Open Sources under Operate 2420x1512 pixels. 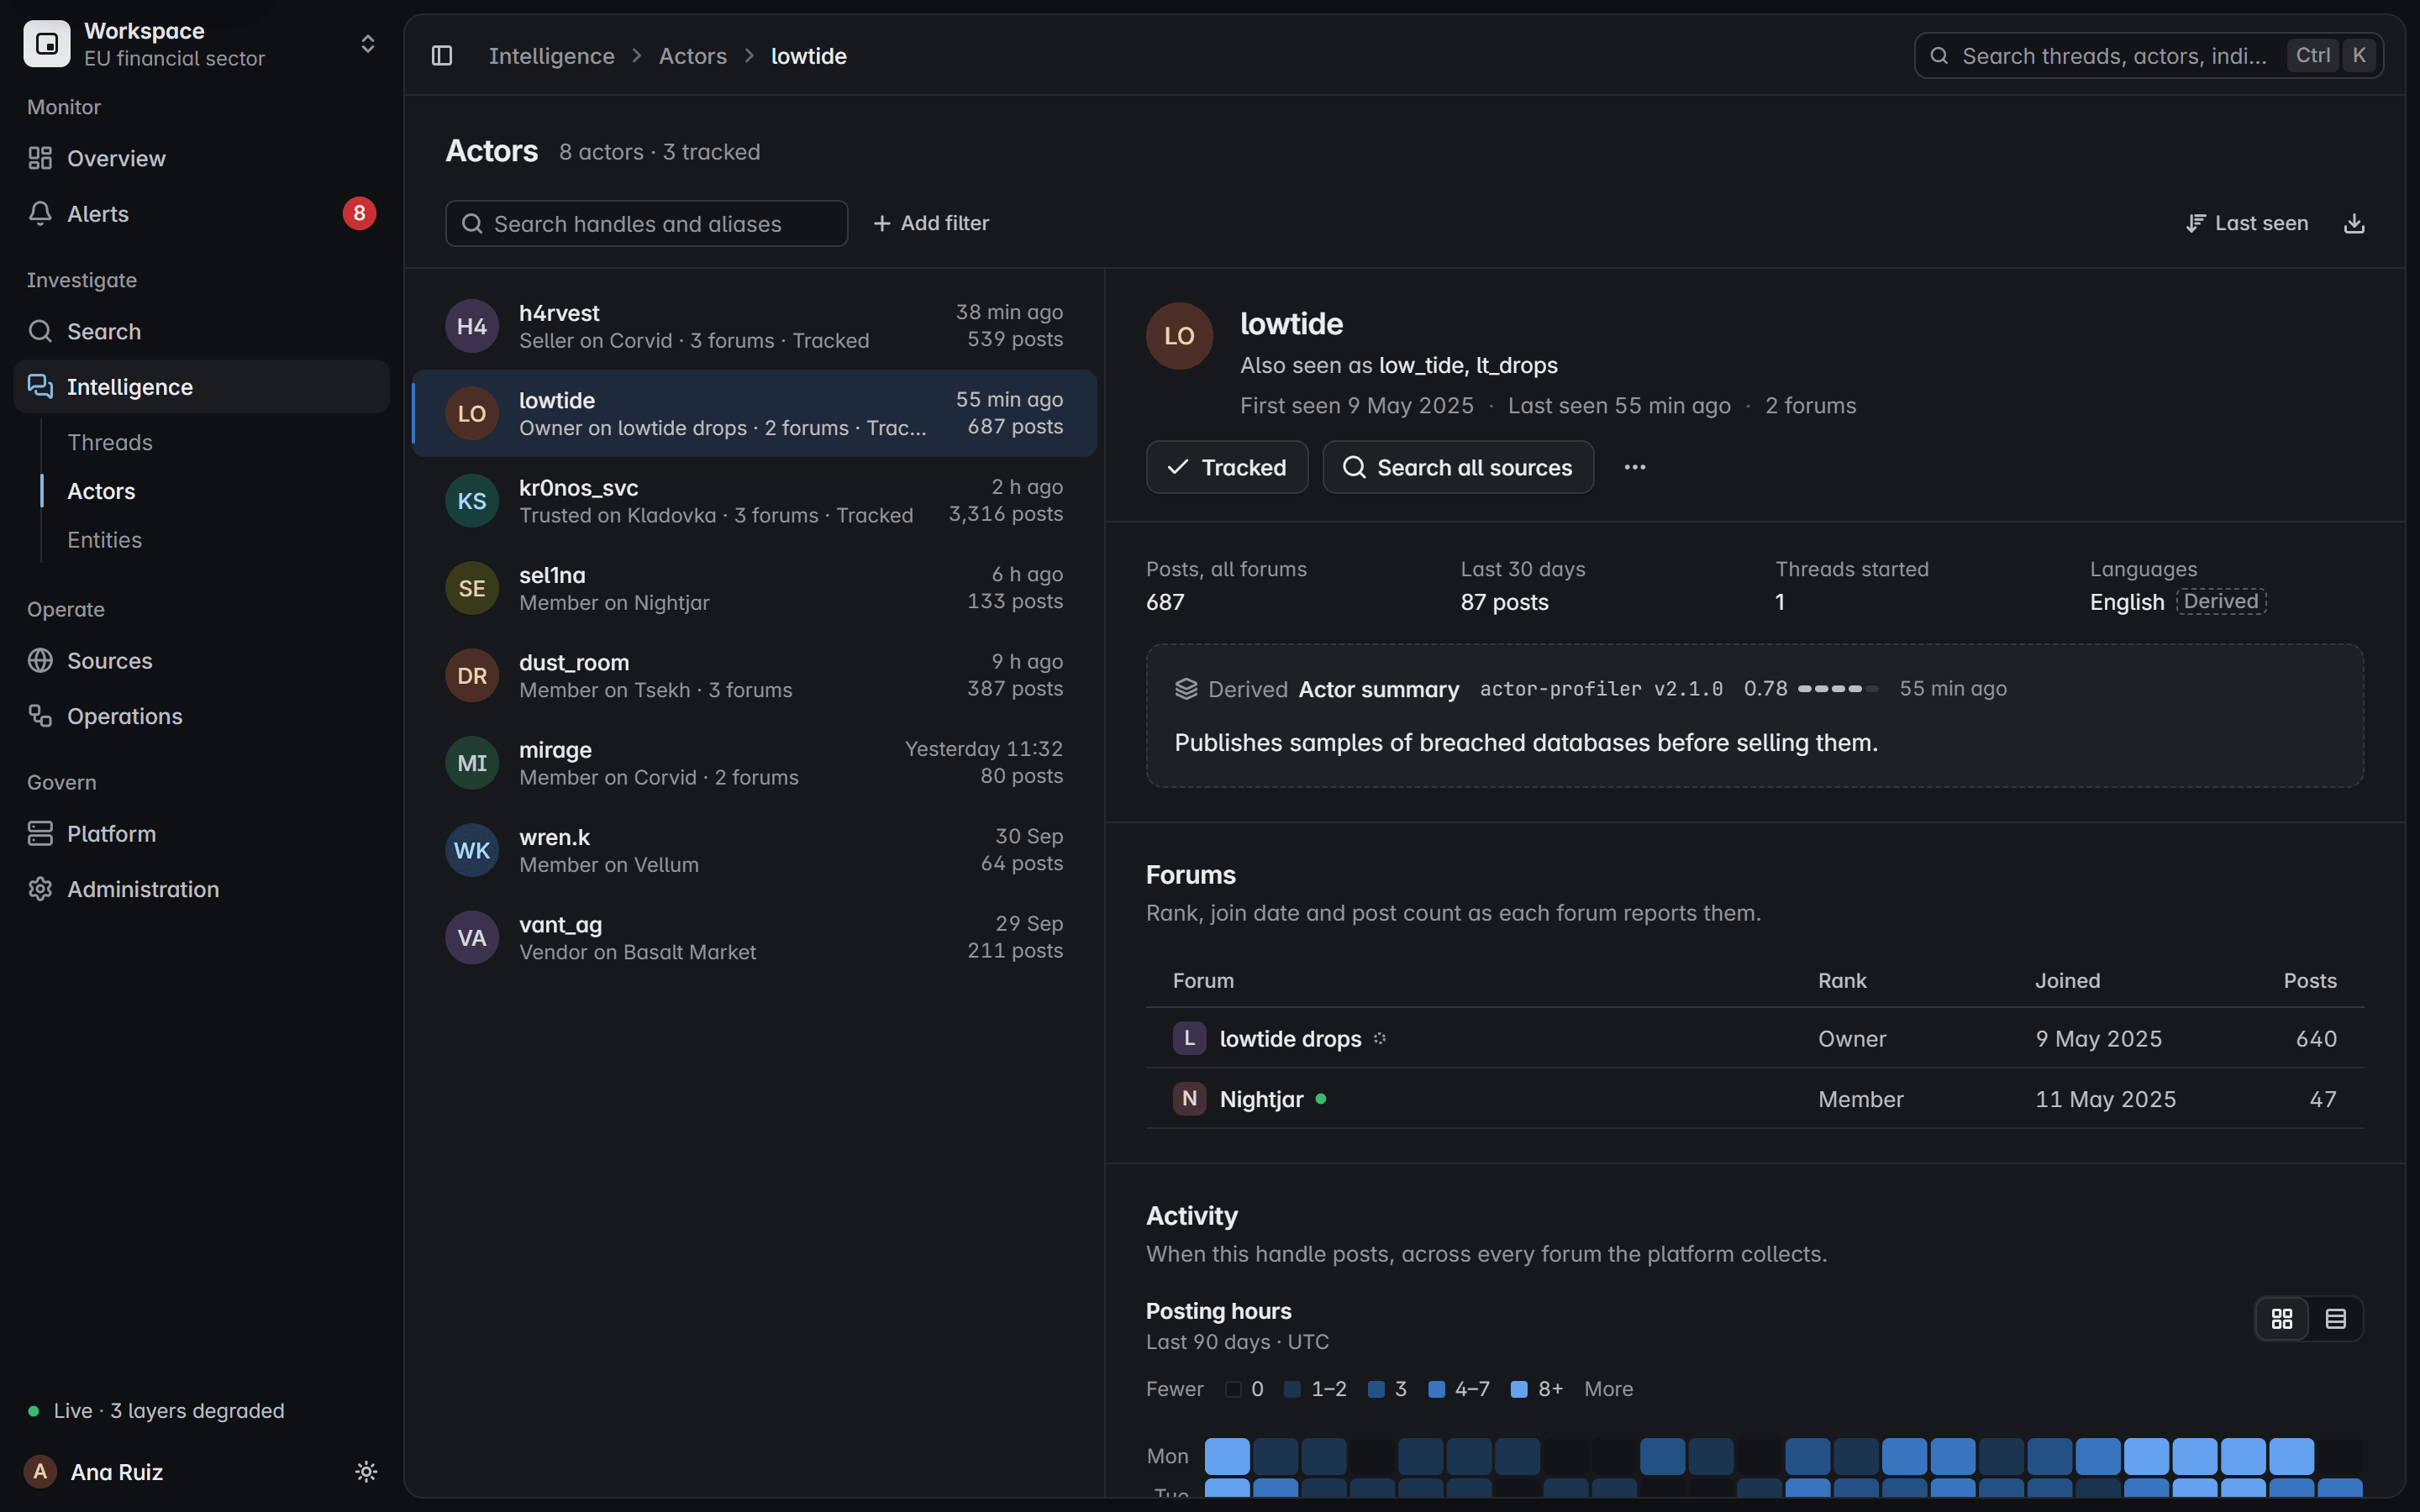201,661
